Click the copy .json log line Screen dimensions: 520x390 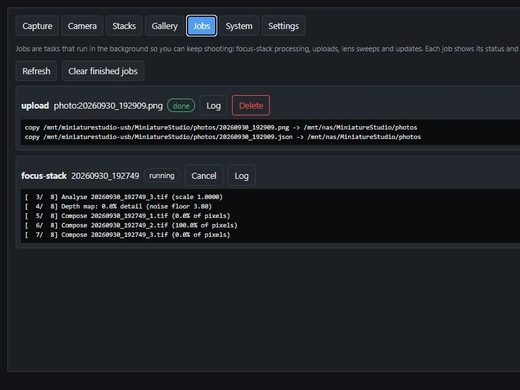[x=223, y=137]
